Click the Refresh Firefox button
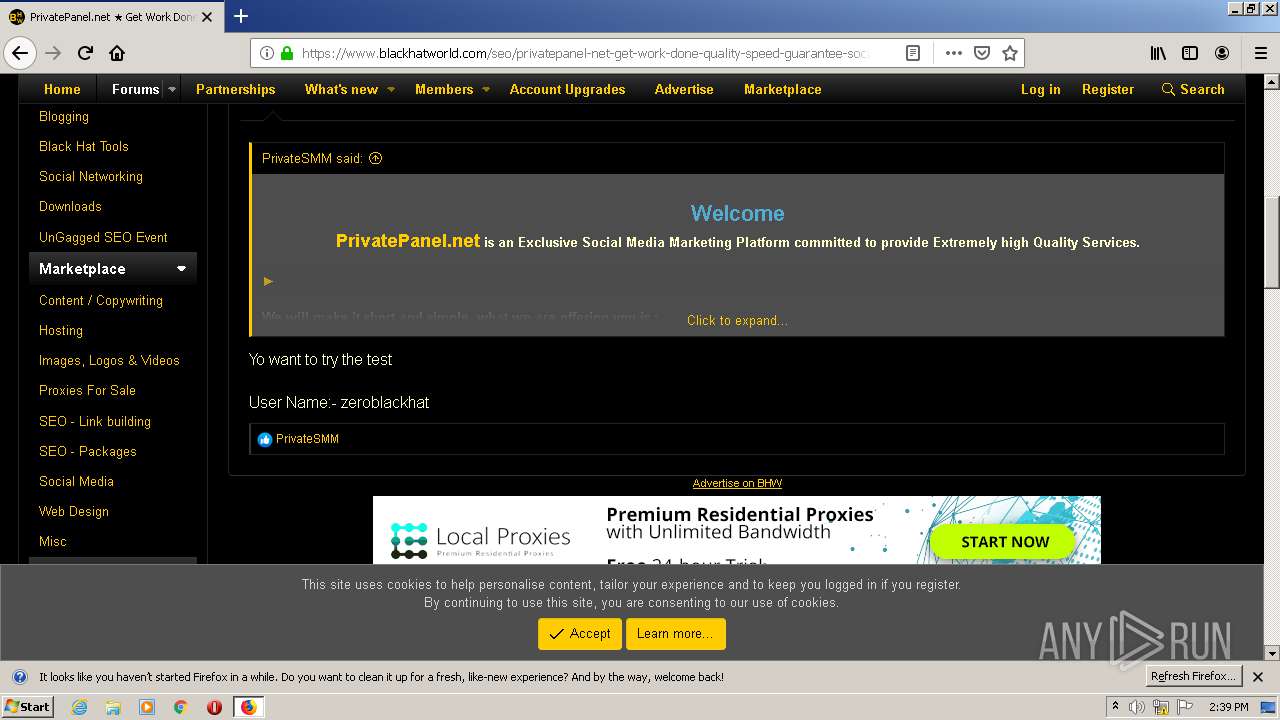Image resolution: width=1280 pixels, height=720 pixels. pyautogui.click(x=1193, y=677)
